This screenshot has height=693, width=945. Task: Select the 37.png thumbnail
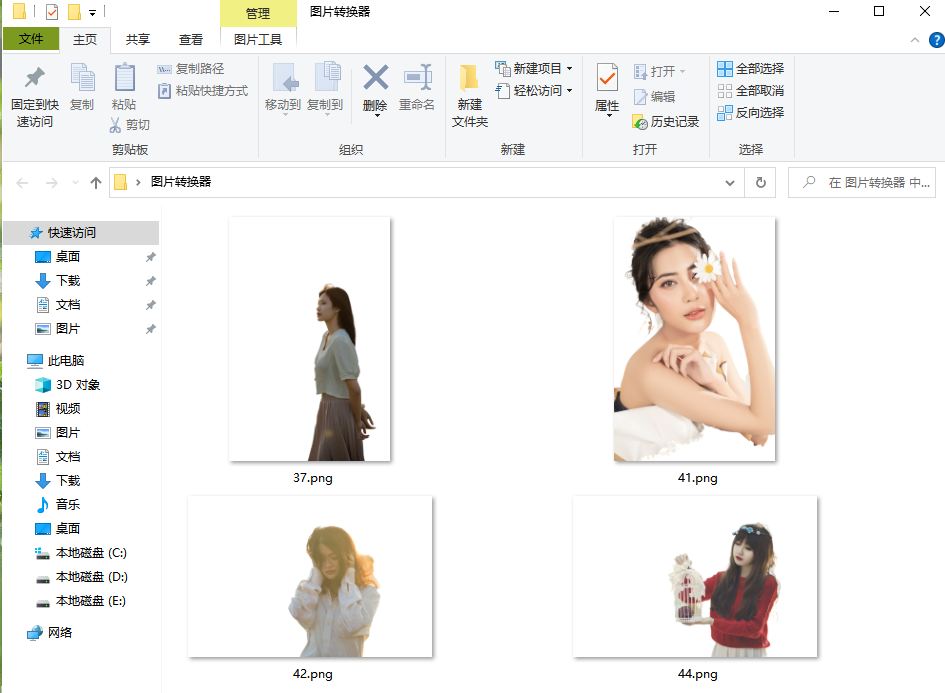click(310, 339)
